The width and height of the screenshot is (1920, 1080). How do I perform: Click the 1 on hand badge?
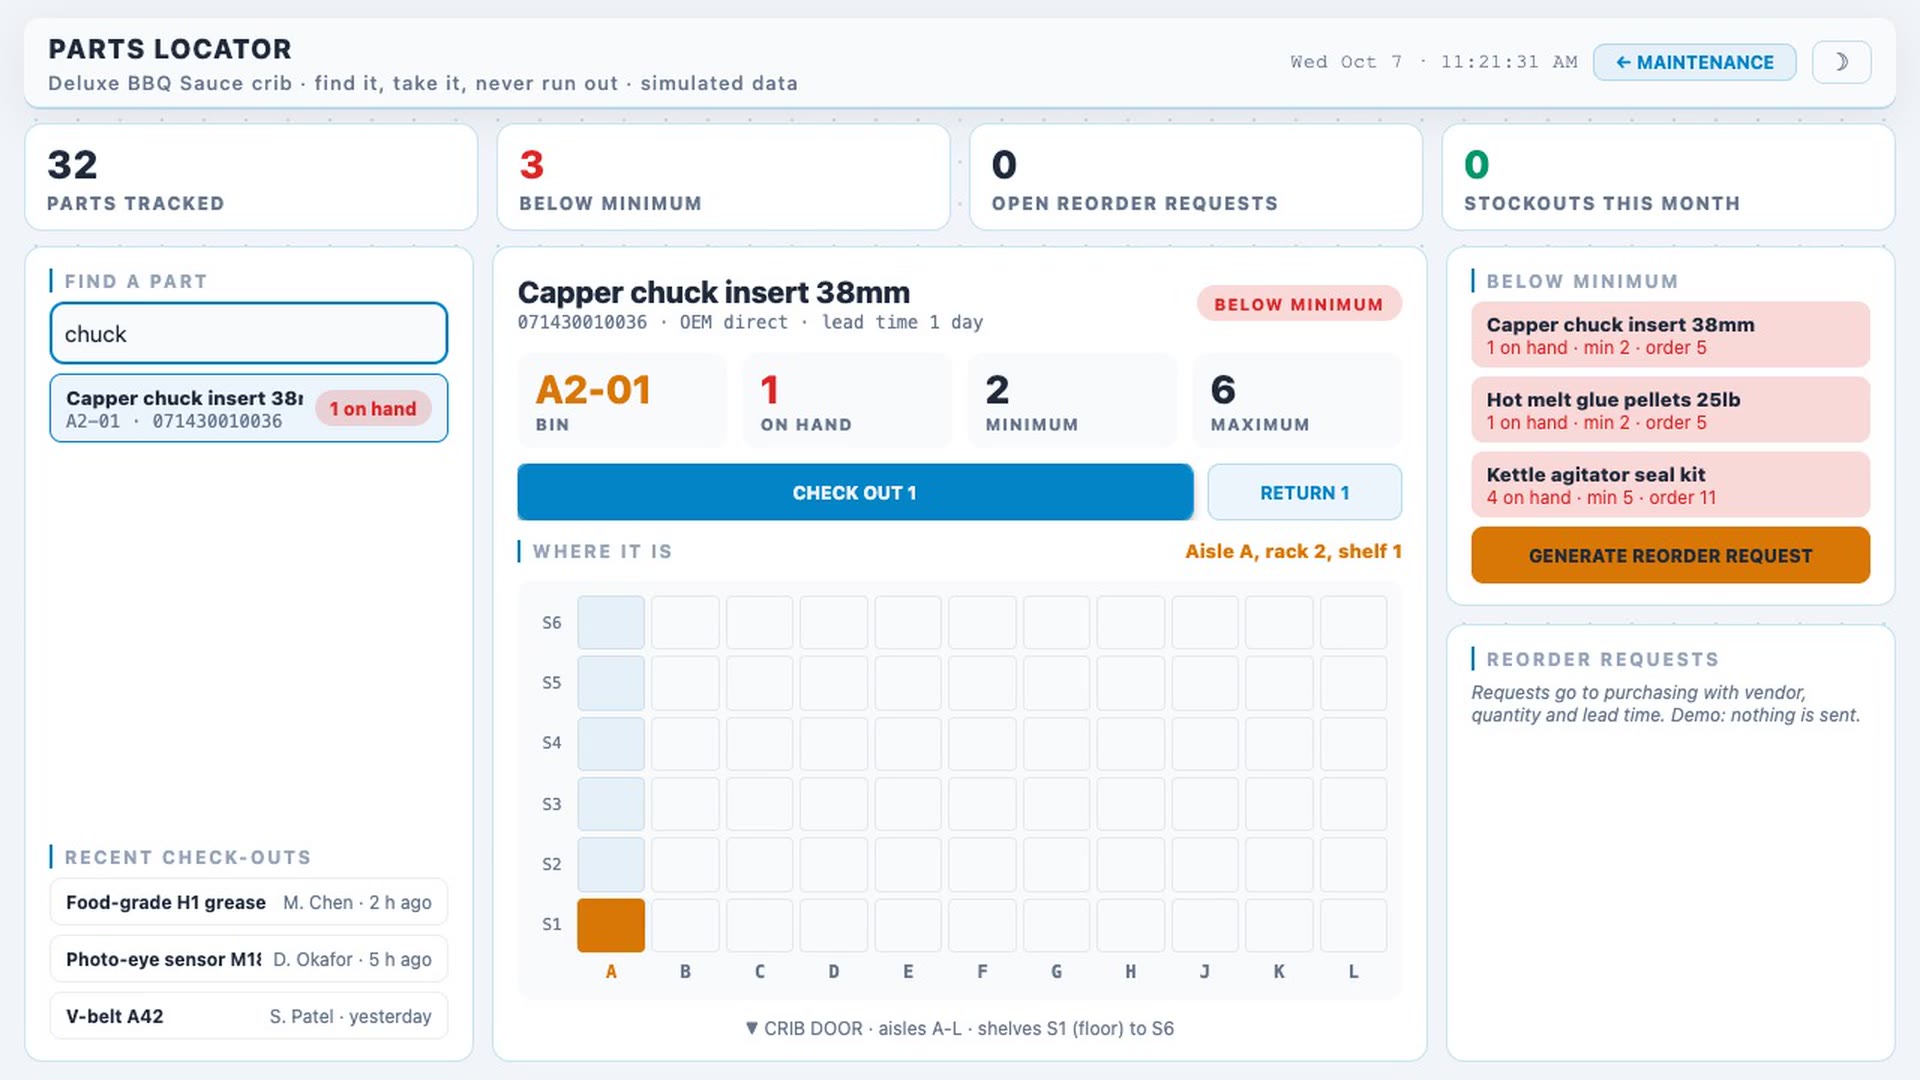tap(373, 408)
